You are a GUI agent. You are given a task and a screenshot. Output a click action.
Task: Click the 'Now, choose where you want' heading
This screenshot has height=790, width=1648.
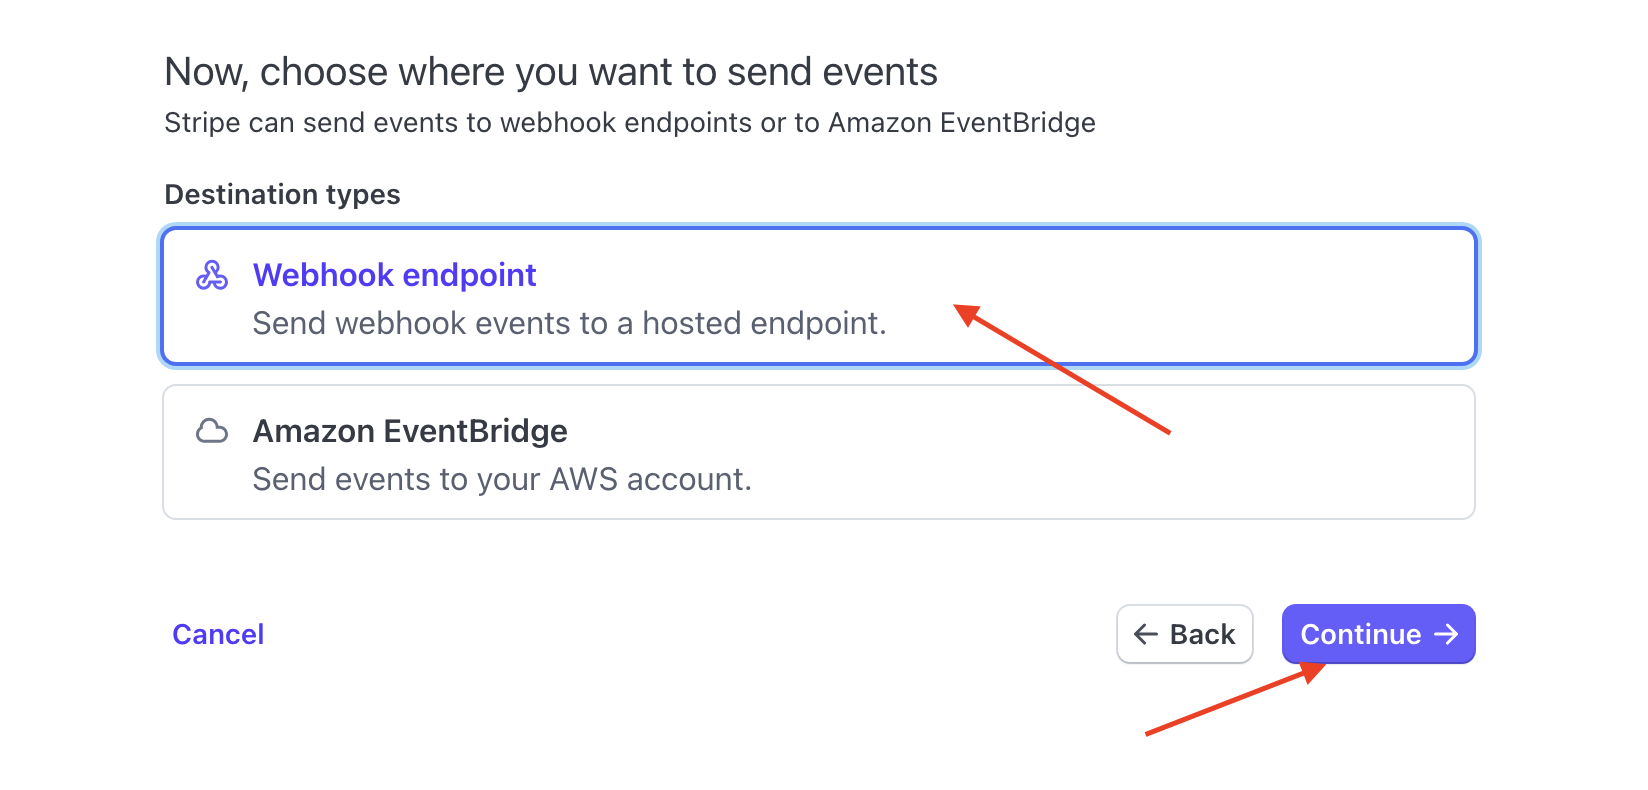(550, 72)
